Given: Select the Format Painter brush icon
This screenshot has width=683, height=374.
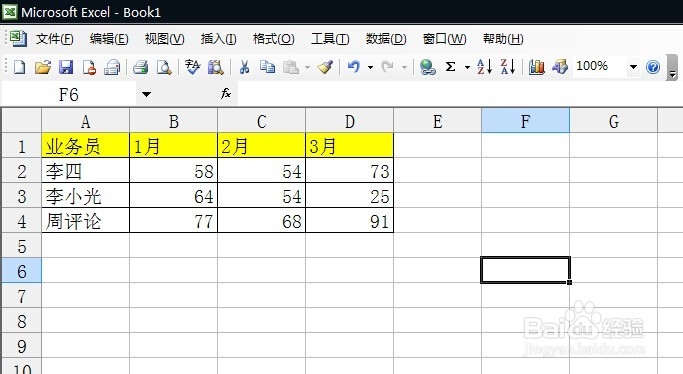Looking at the screenshot, I should click(325, 67).
